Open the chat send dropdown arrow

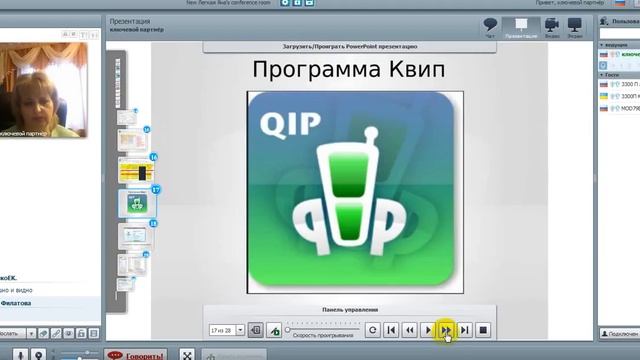point(31,333)
